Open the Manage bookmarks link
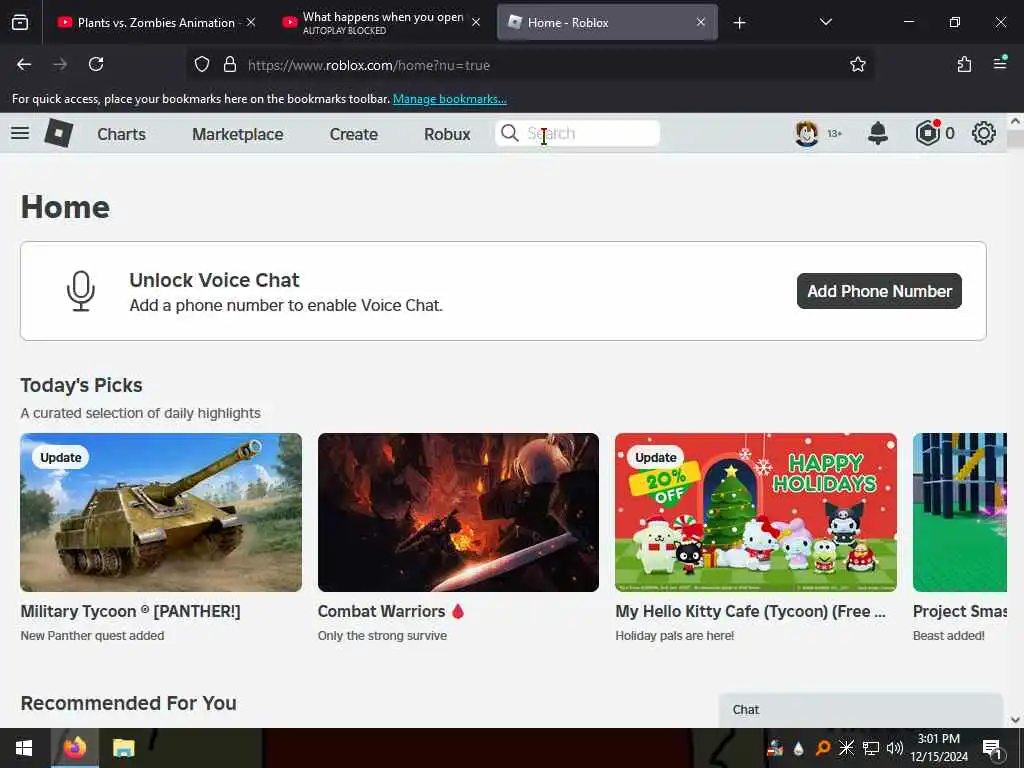 (x=449, y=99)
